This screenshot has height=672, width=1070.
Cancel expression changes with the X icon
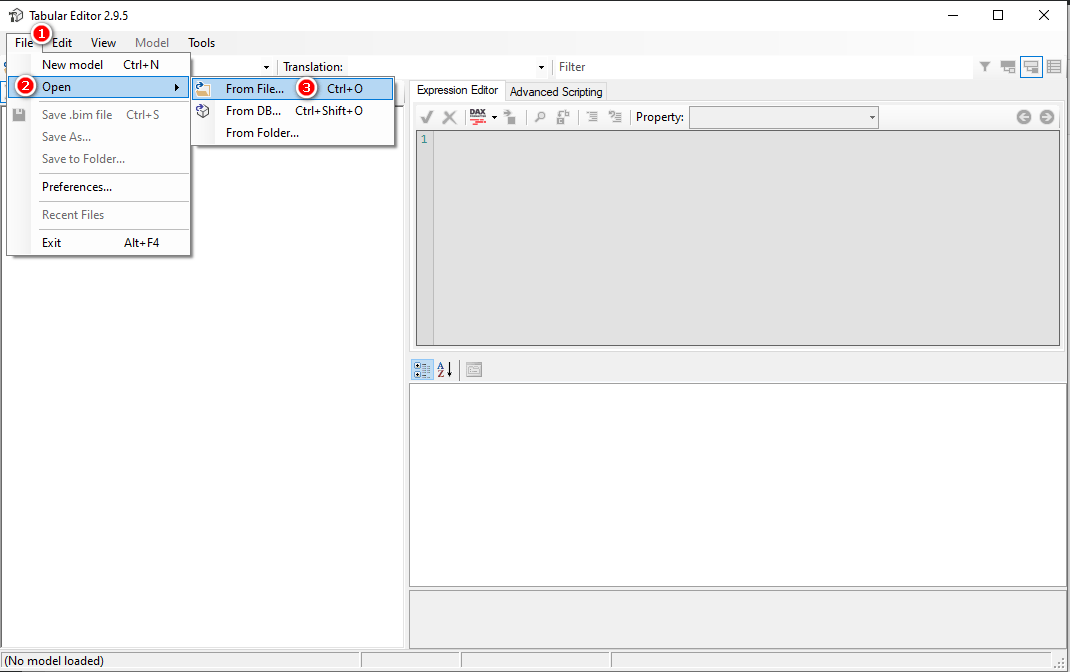point(449,117)
